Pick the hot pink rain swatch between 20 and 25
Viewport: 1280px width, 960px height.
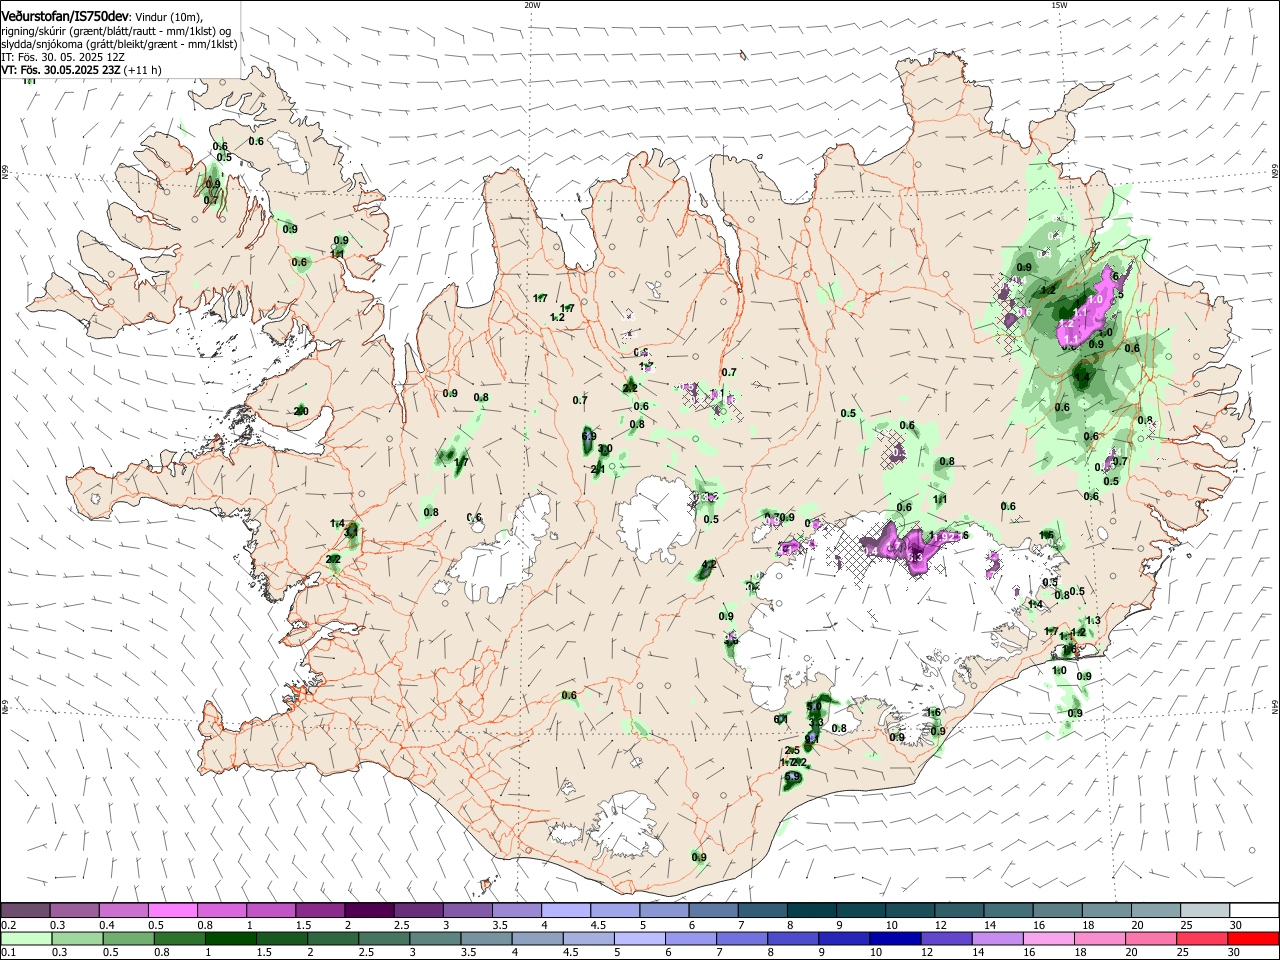[x=1151, y=939]
